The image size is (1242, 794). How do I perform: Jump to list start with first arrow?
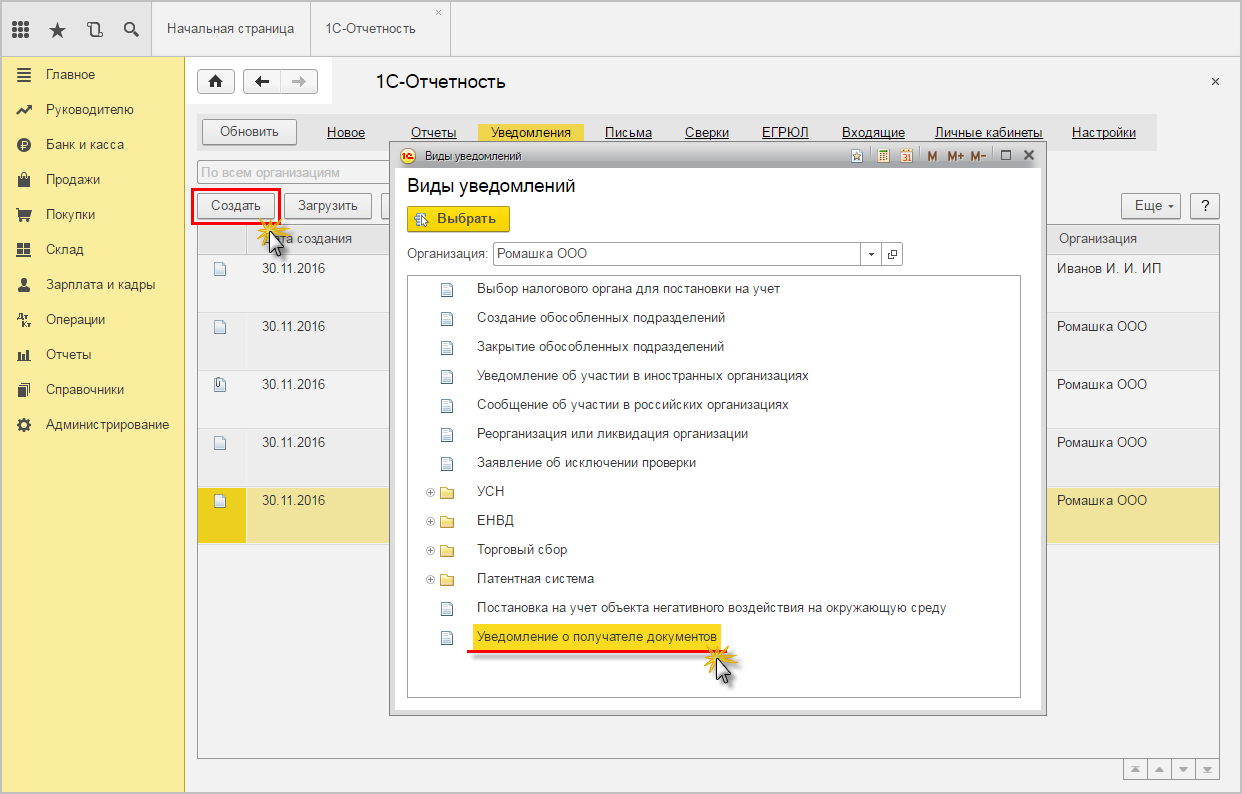[1135, 769]
